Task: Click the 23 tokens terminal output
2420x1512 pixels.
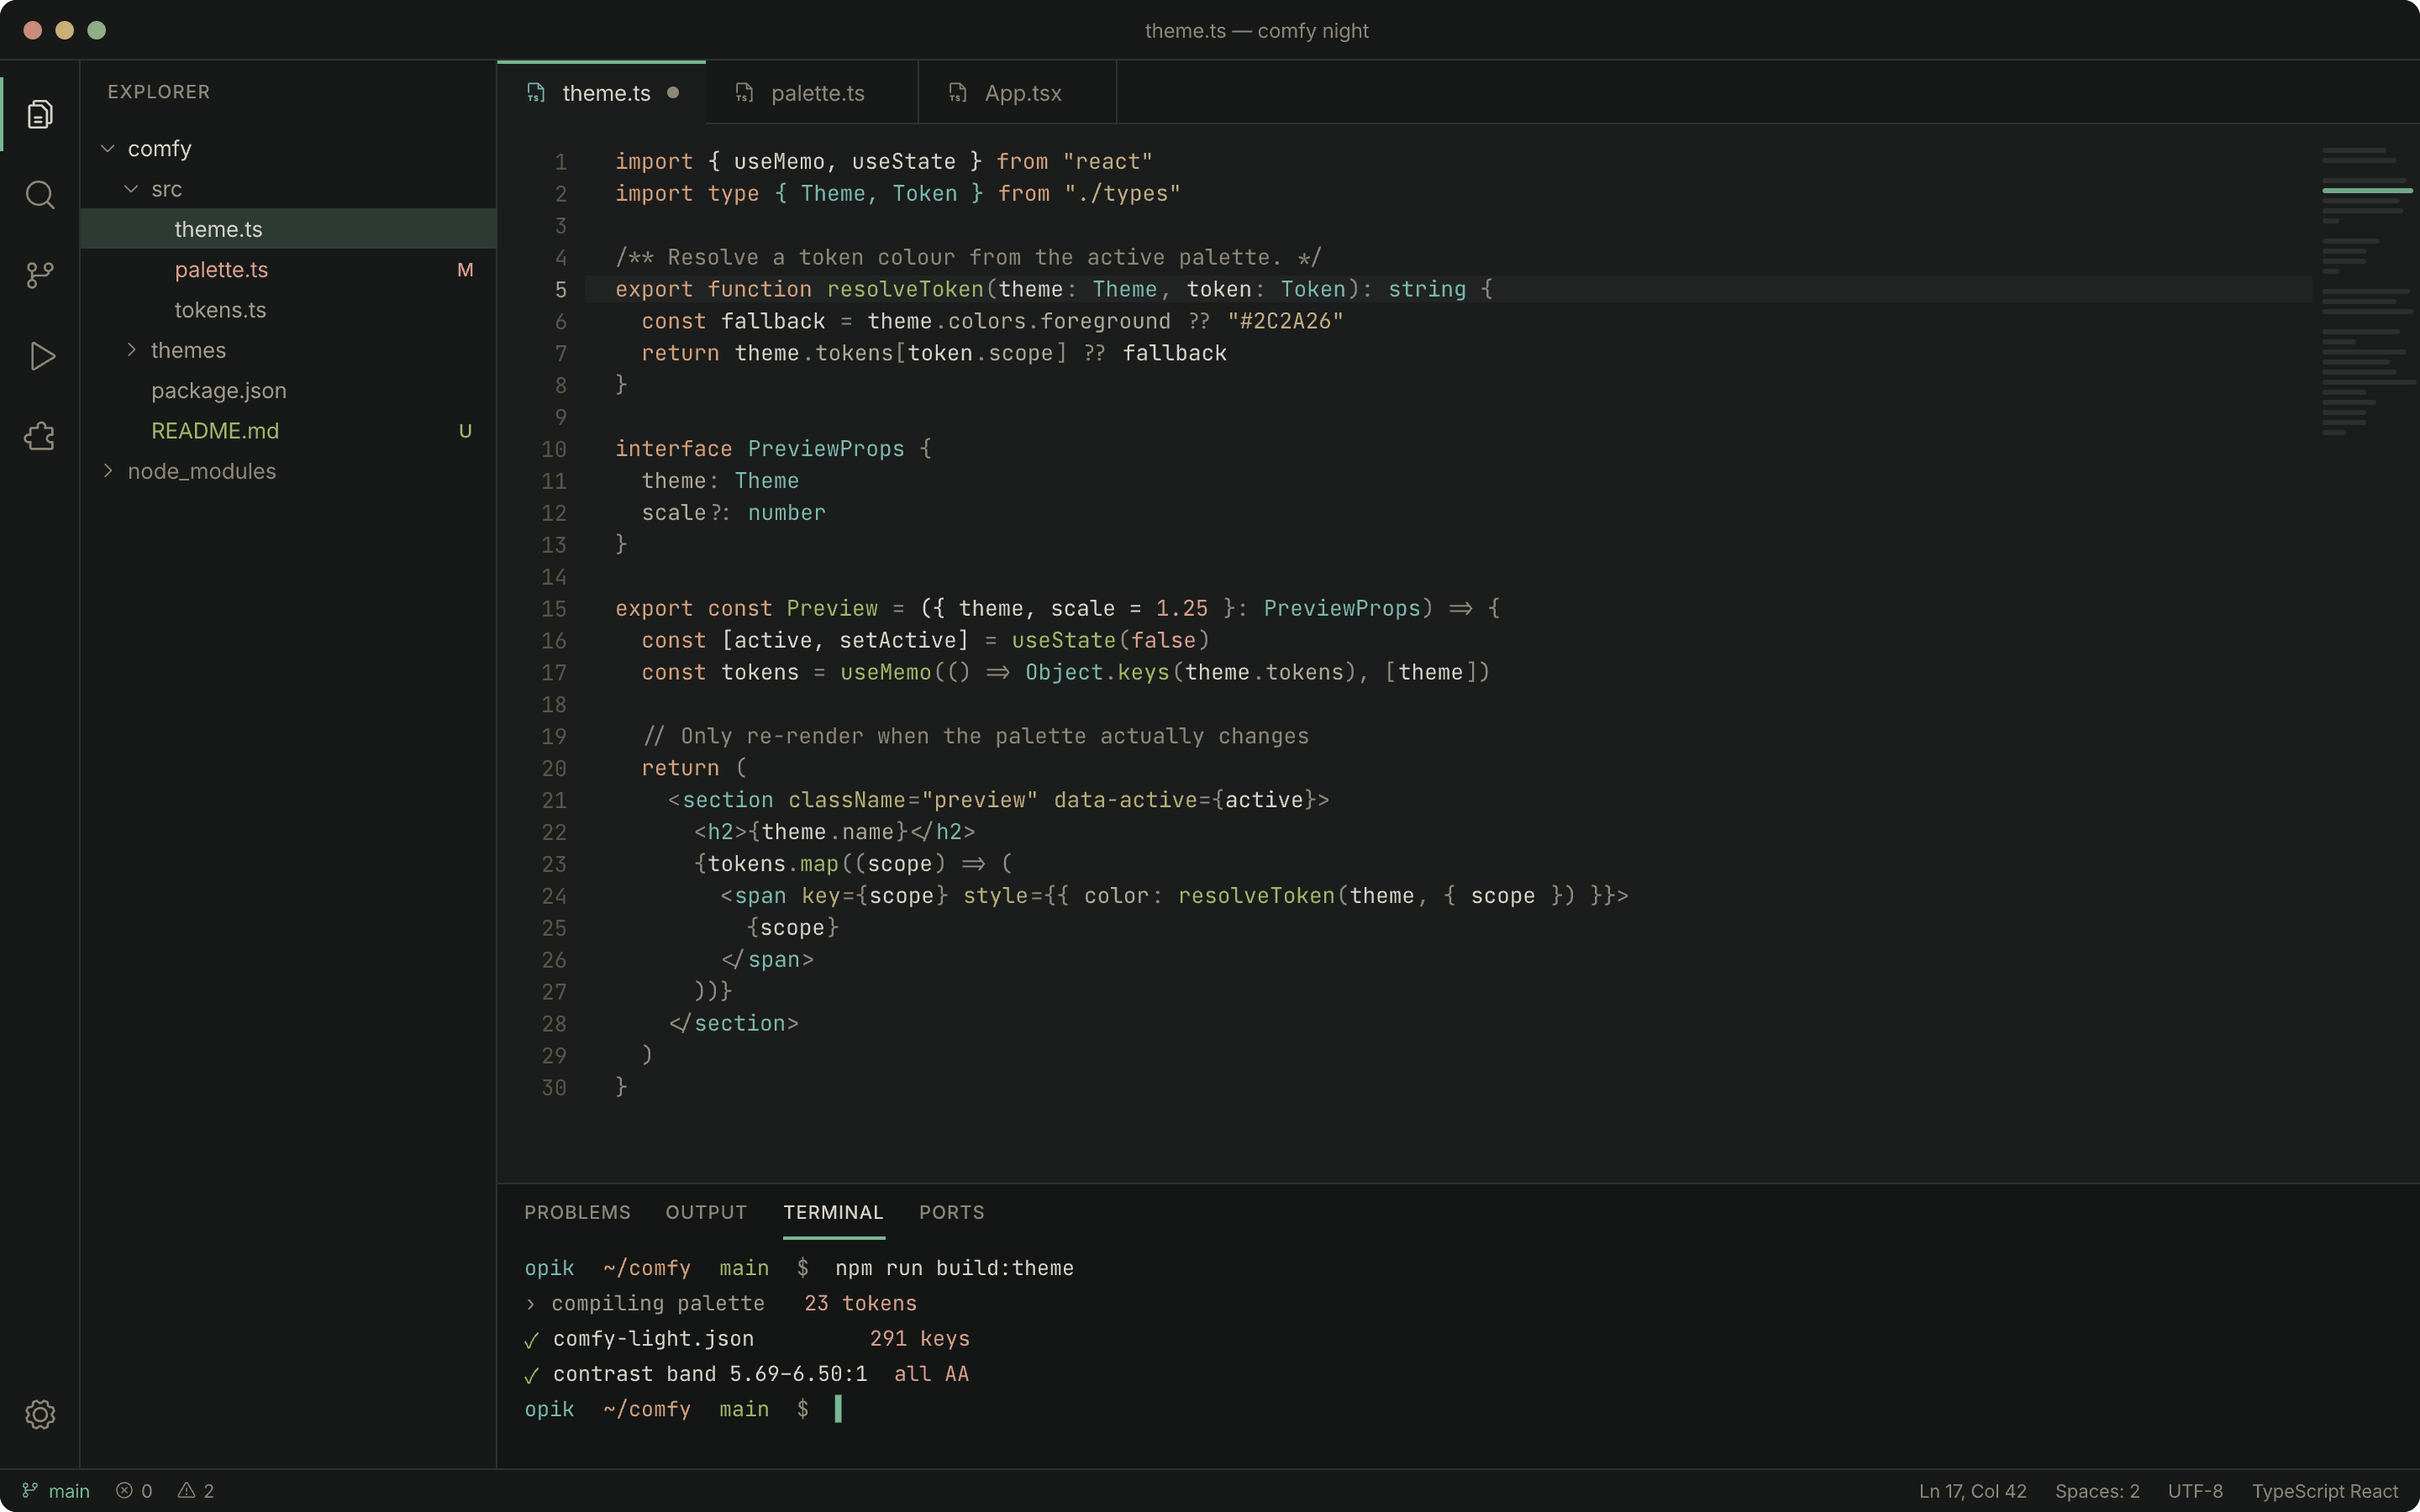Action: point(860,1303)
